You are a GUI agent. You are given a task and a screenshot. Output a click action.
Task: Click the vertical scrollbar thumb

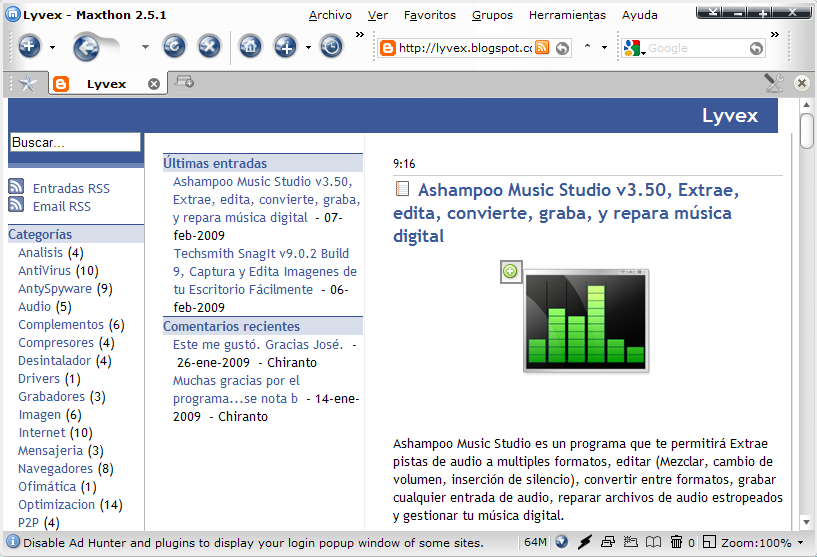pyautogui.click(x=807, y=130)
